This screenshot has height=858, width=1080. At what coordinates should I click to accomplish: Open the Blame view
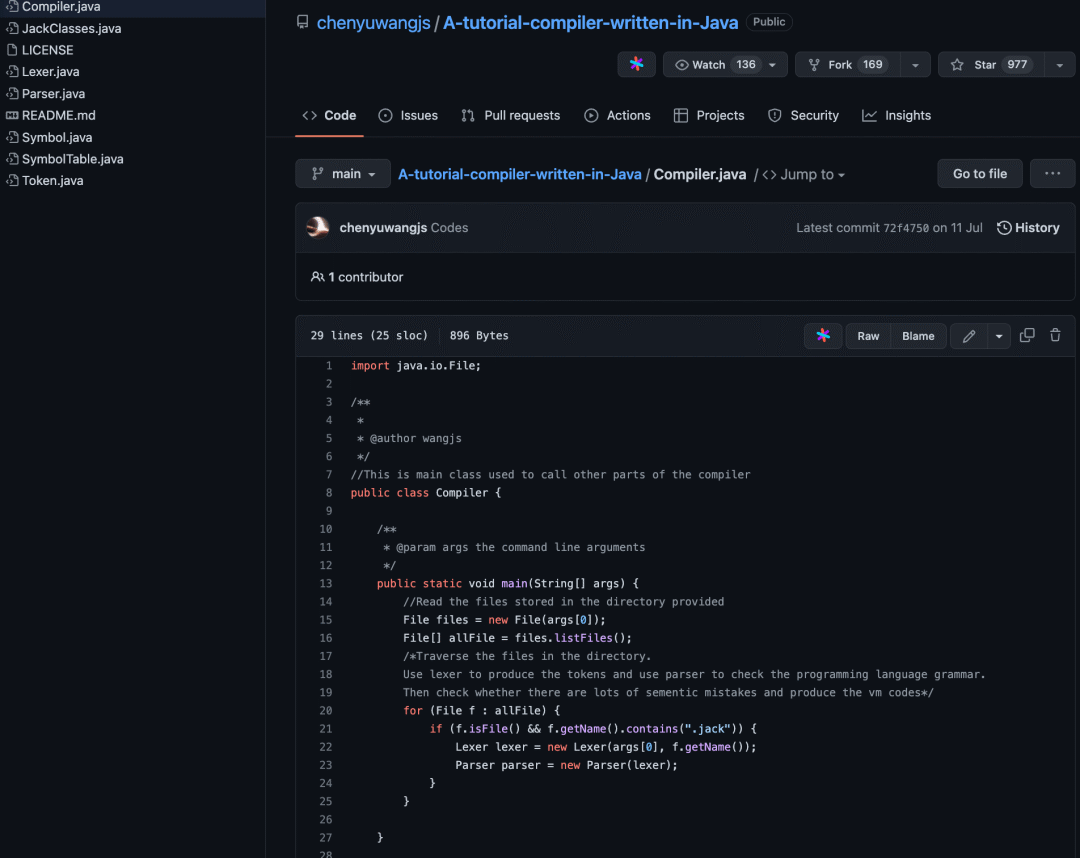(x=918, y=336)
